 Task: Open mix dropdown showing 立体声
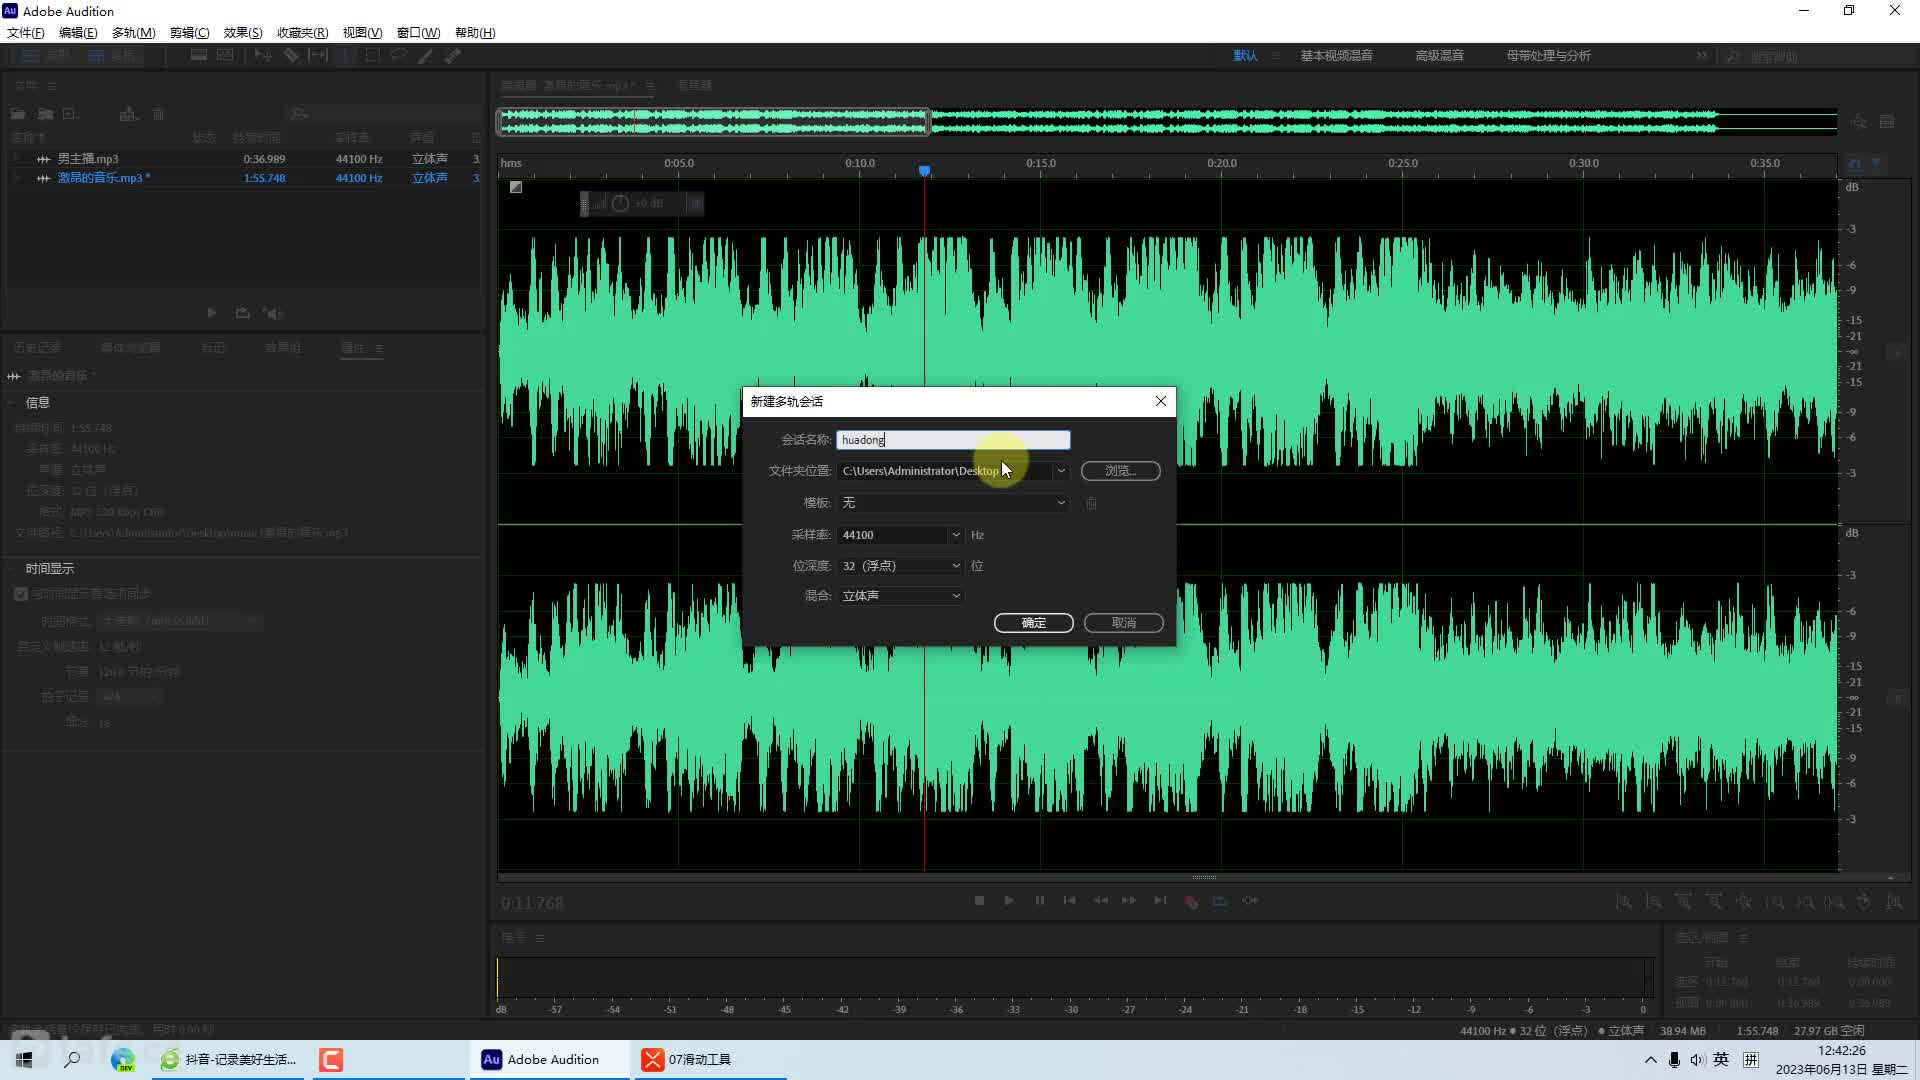(900, 596)
